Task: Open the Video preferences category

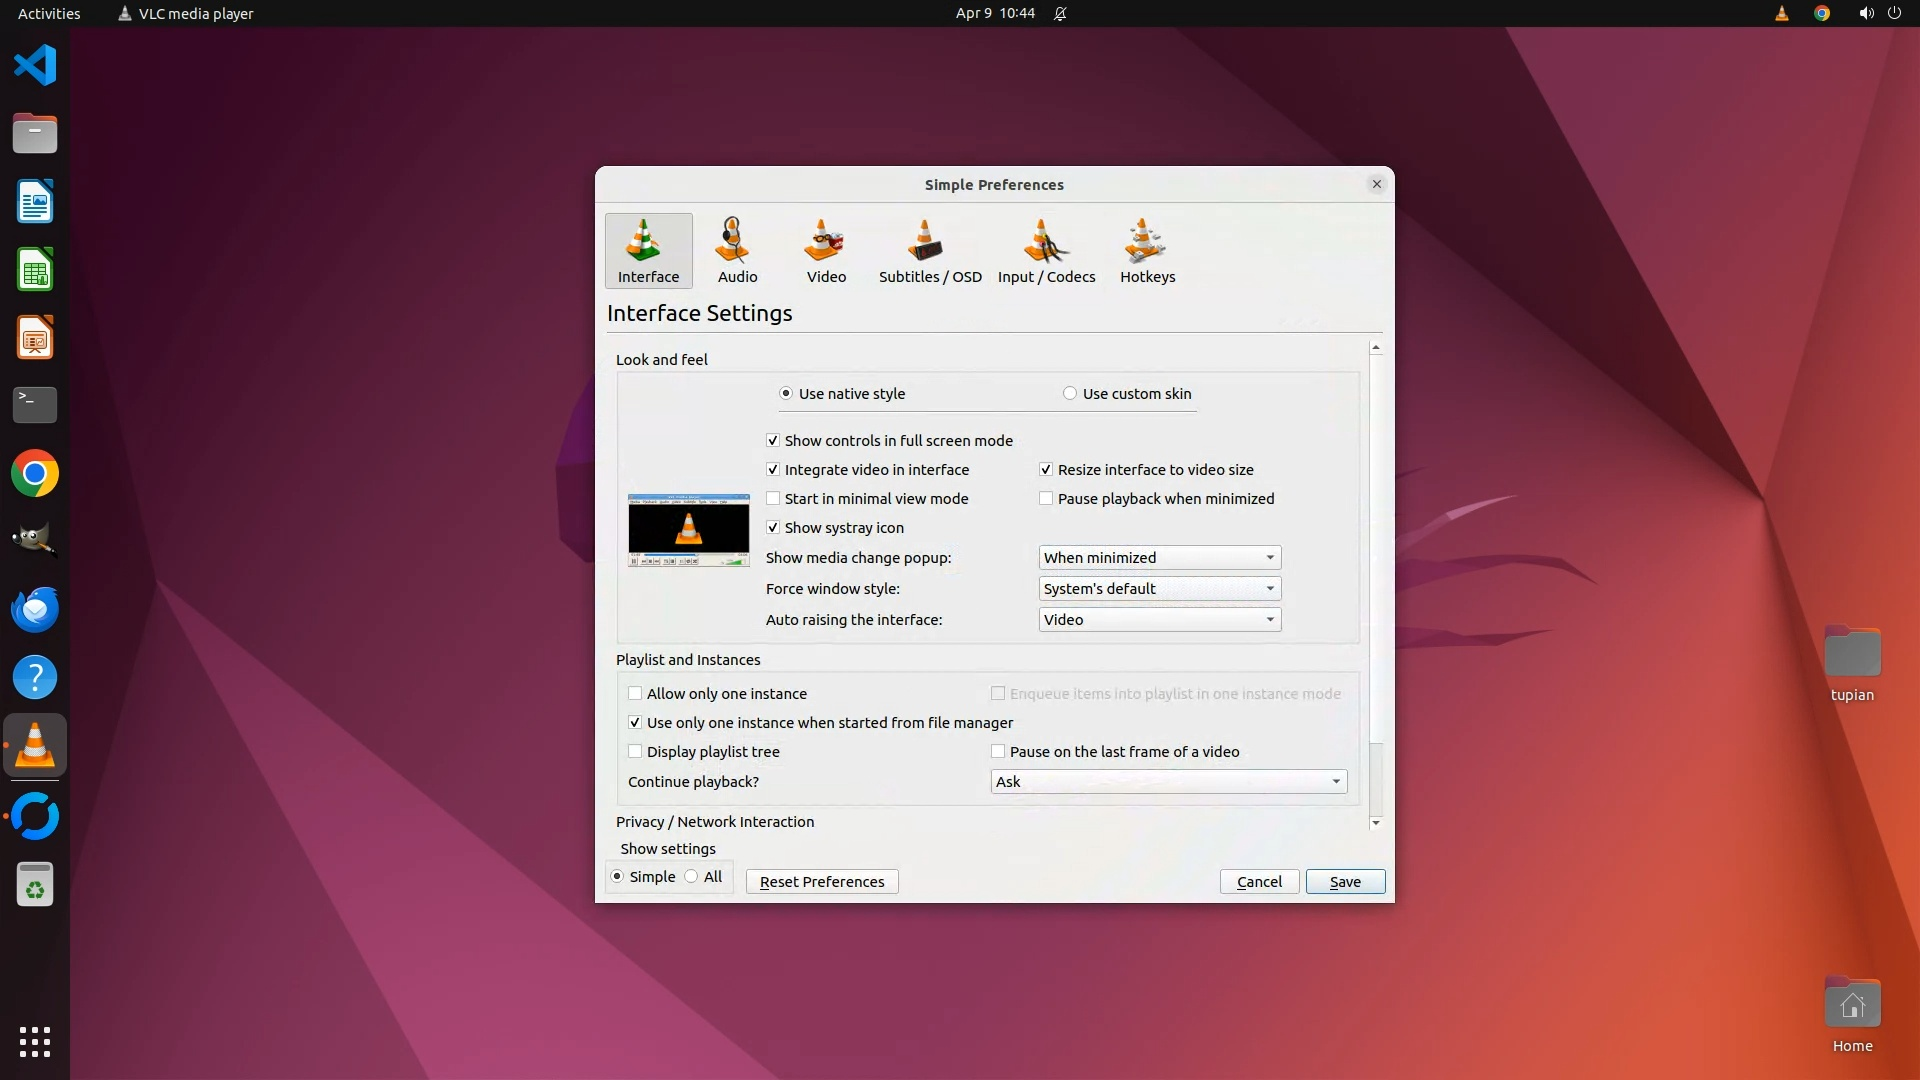Action: (826, 251)
